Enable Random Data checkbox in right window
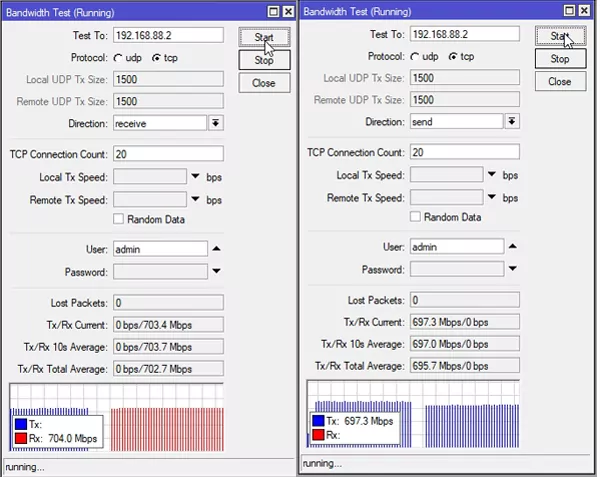The width and height of the screenshot is (600, 477). 416,217
